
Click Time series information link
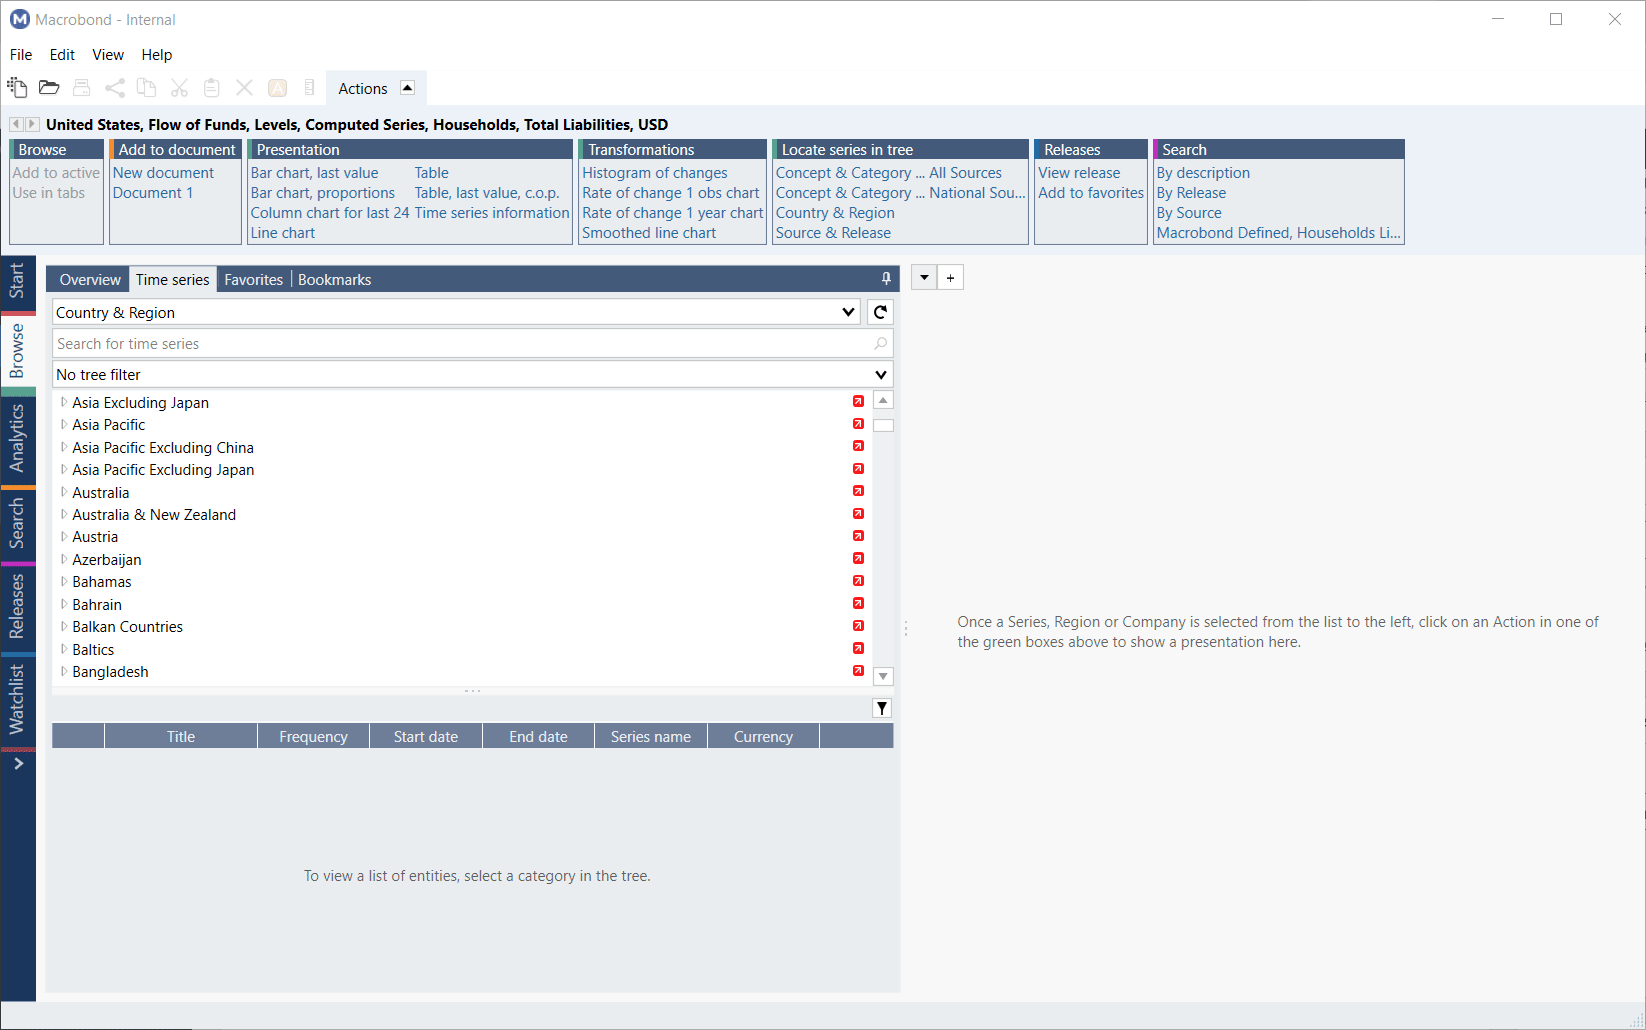[492, 213]
